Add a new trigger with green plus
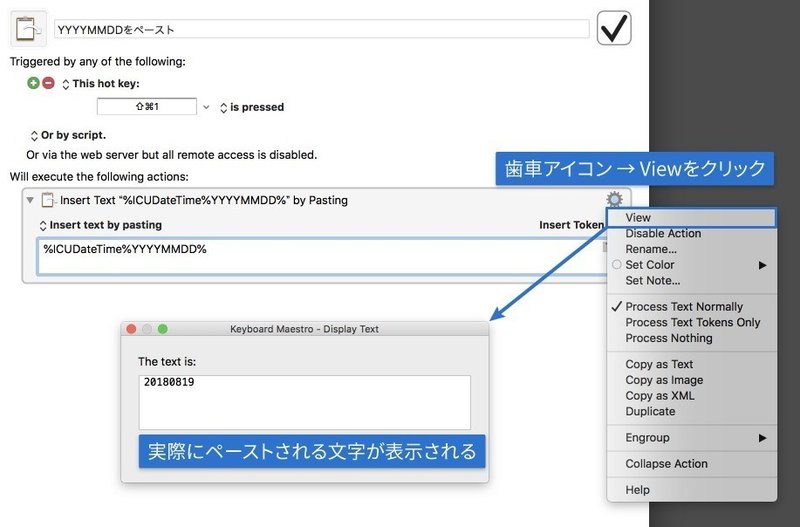The height and width of the screenshot is (527, 800). tap(33, 83)
